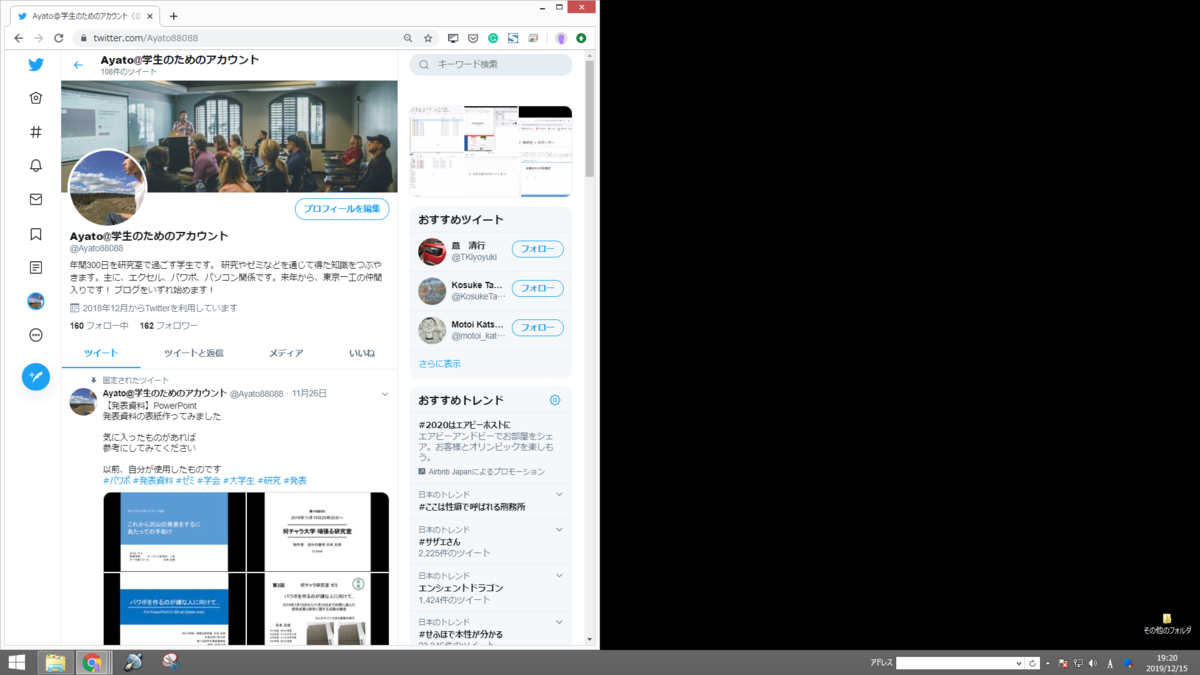This screenshot has height=675, width=1200.
Task: Click the プロフィールを編集 button
Action: [344, 208]
